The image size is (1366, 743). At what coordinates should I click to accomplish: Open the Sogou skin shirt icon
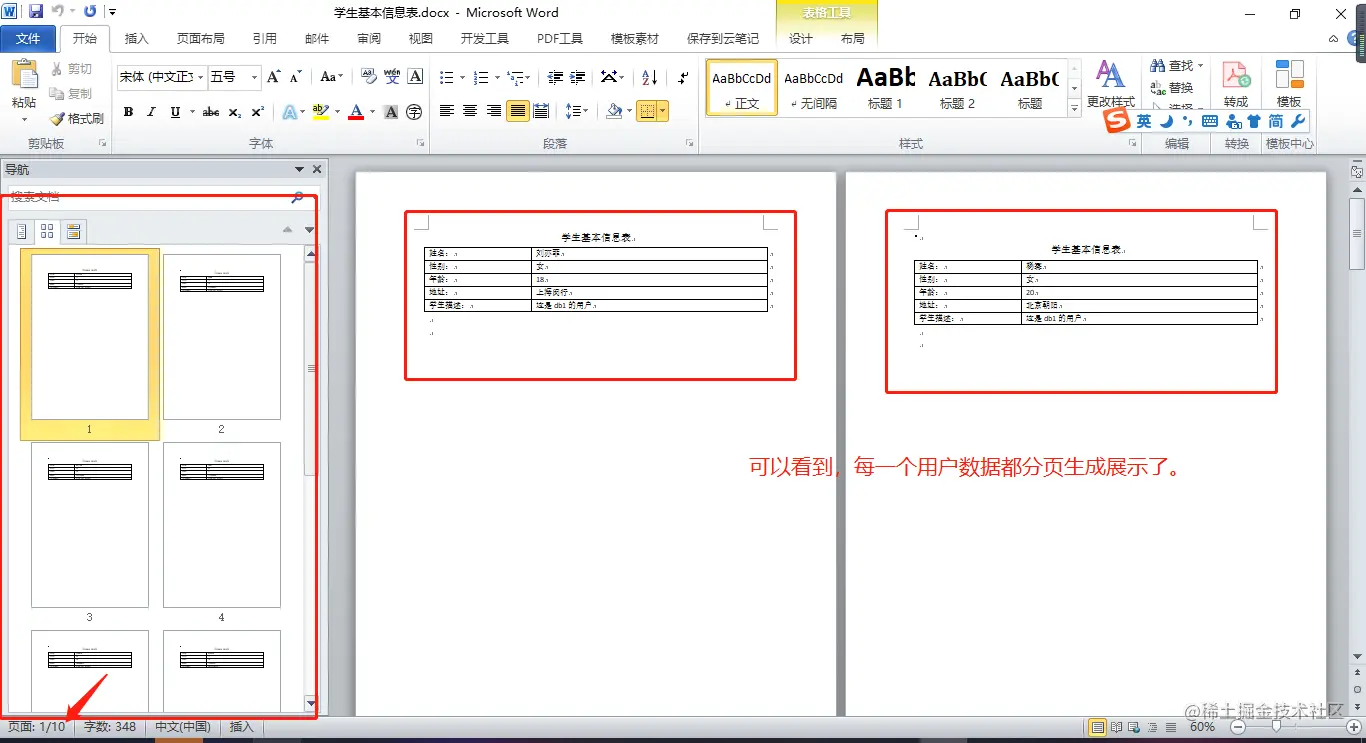[x=1254, y=121]
